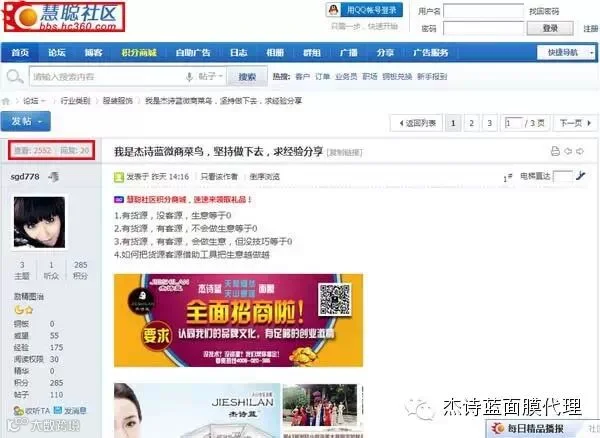Open the red 慧聪社区积分商城 gift promotion link
Image resolution: width=600 pixels, height=438 pixels.
(x=189, y=199)
